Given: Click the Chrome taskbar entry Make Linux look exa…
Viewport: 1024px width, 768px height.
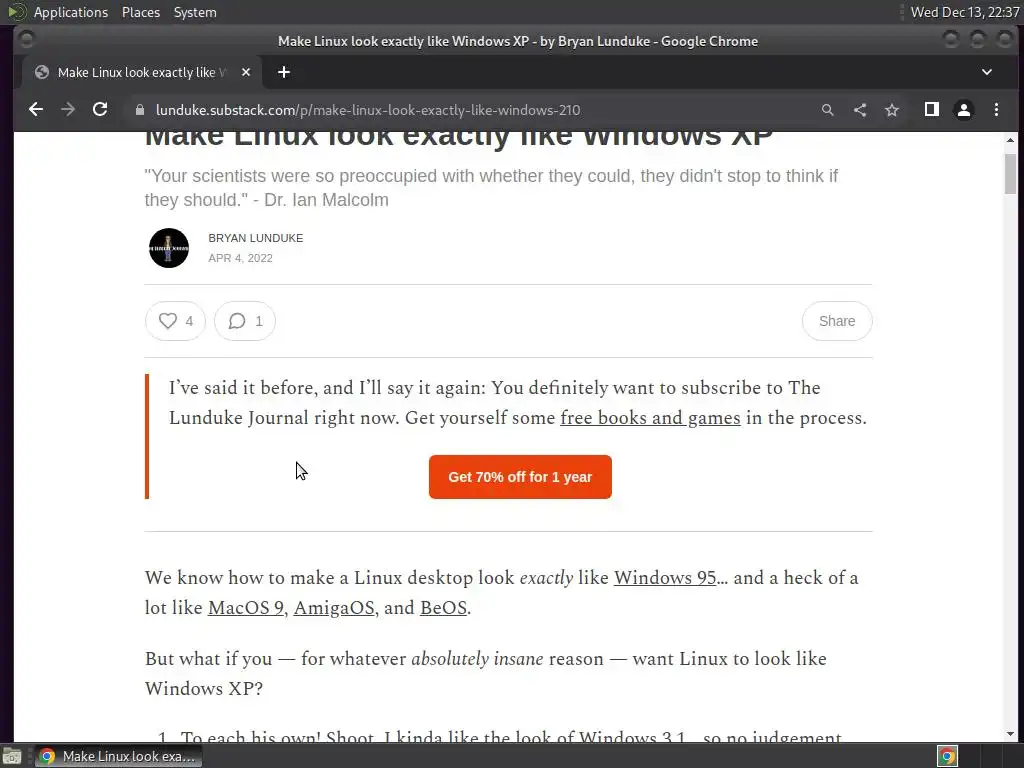Looking at the screenshot, I should 118,756.
